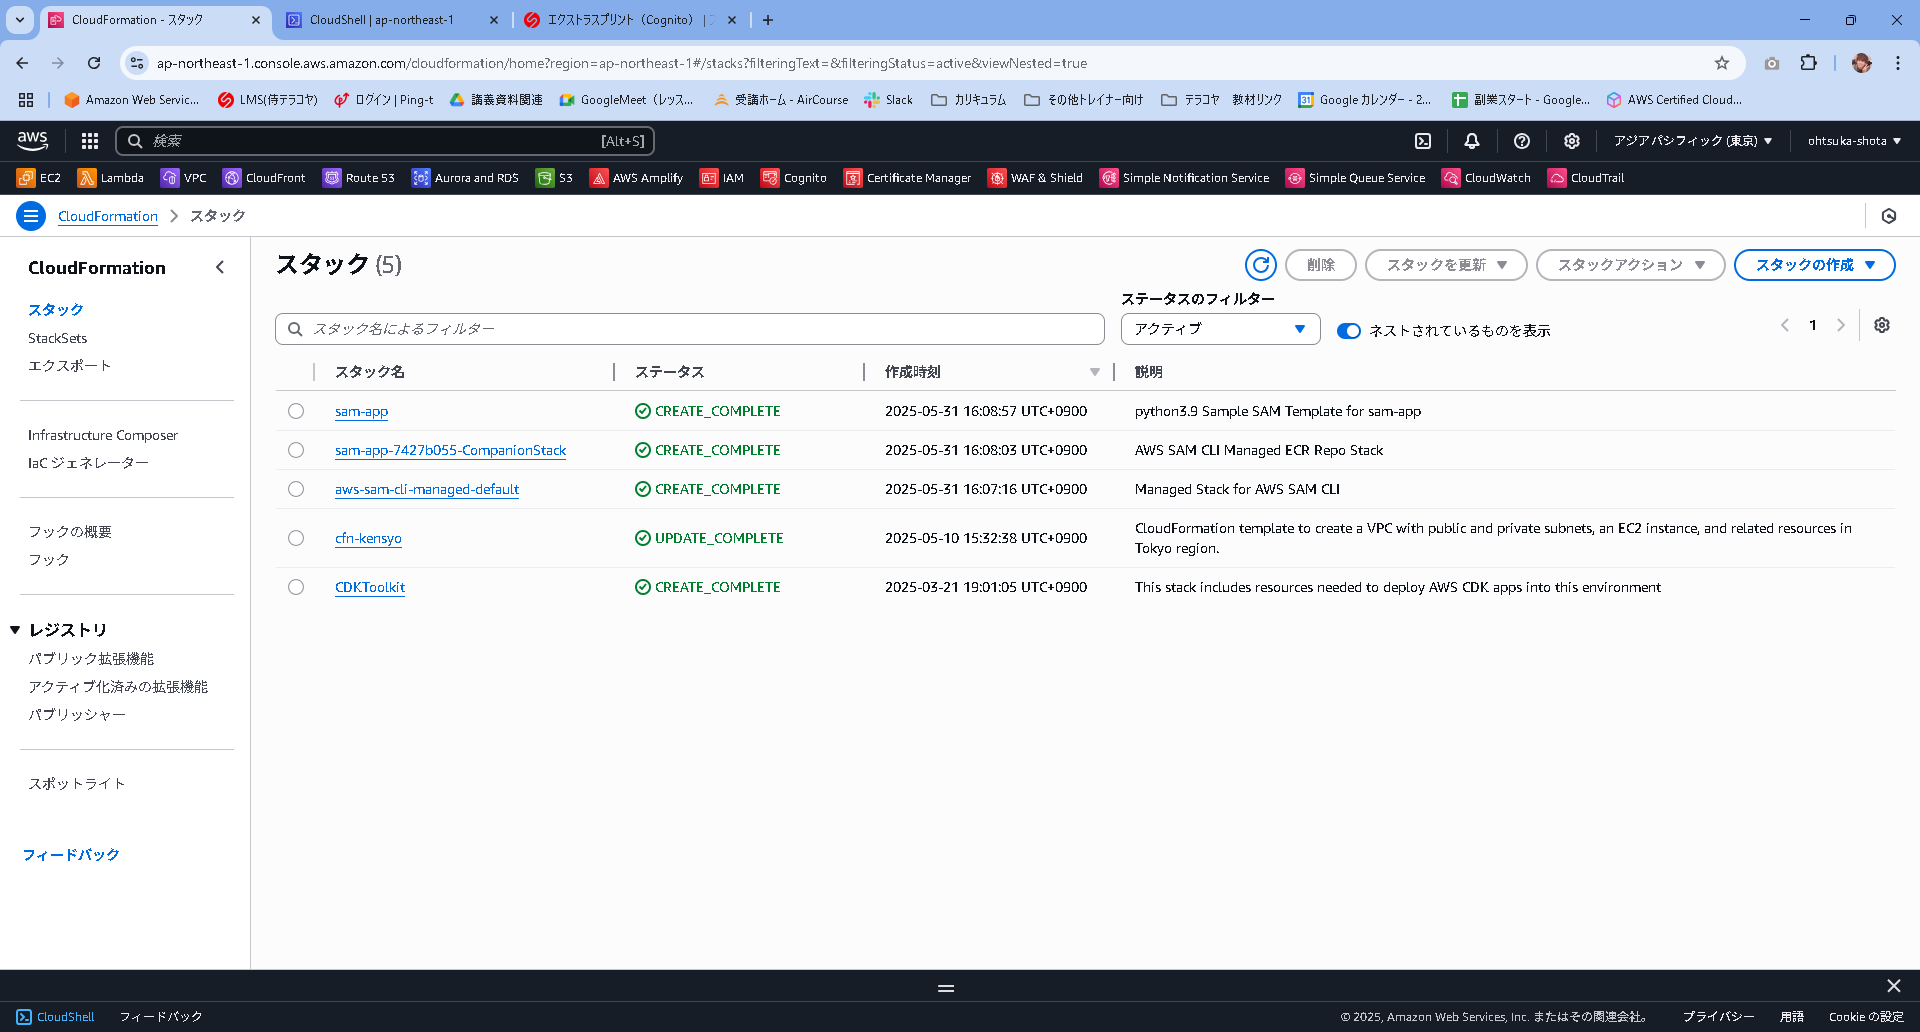Open the browser extensions puzzle icon
Screen dimensions: 1920x1032
tap(1809, 63)
